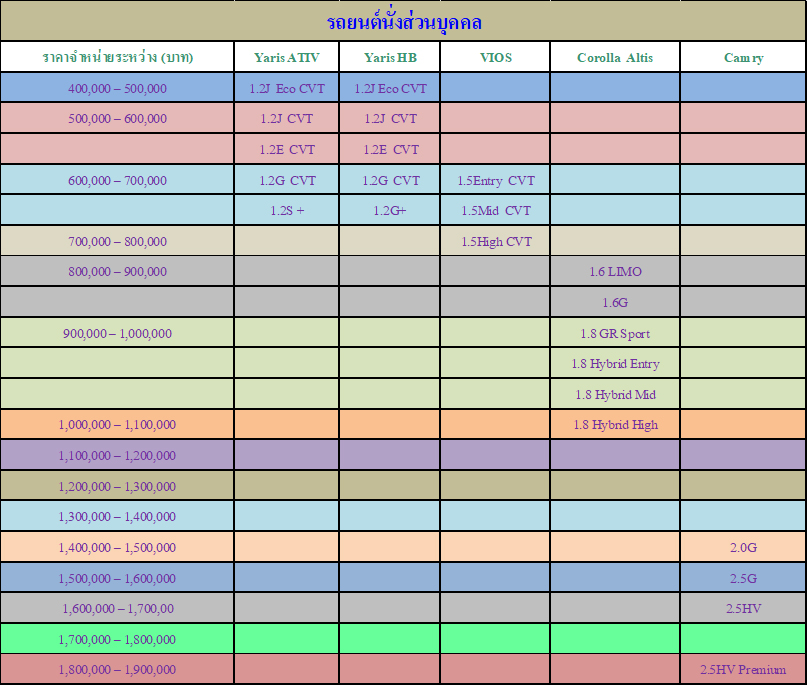808x686 pixels.
Task: Click the 2.0G cell under Camry
Action: click(x=743, y=547)
